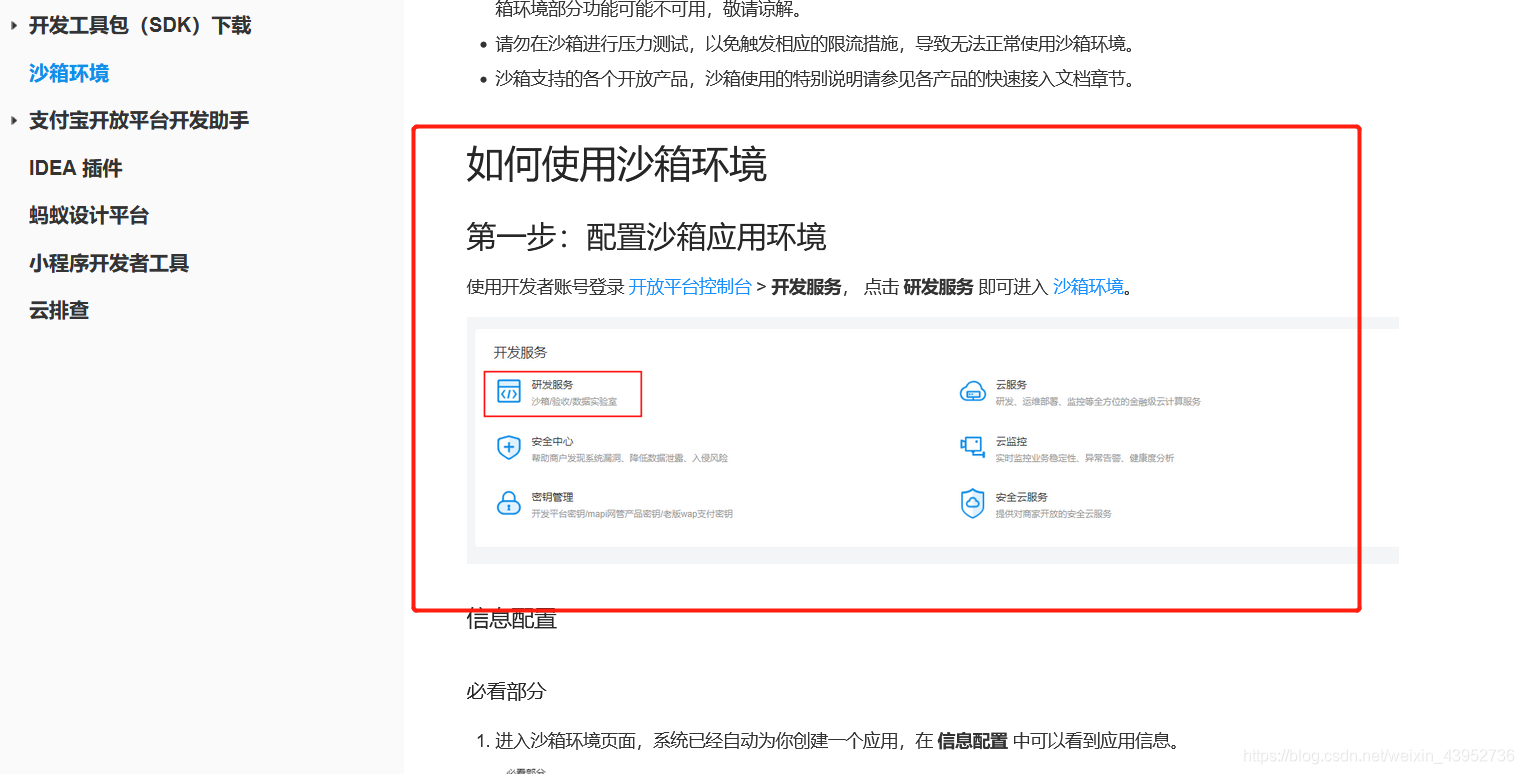The image size is (1524, 774).
Task: Click the 安全云服务 shield cloud icon
Action: point(973,503)
